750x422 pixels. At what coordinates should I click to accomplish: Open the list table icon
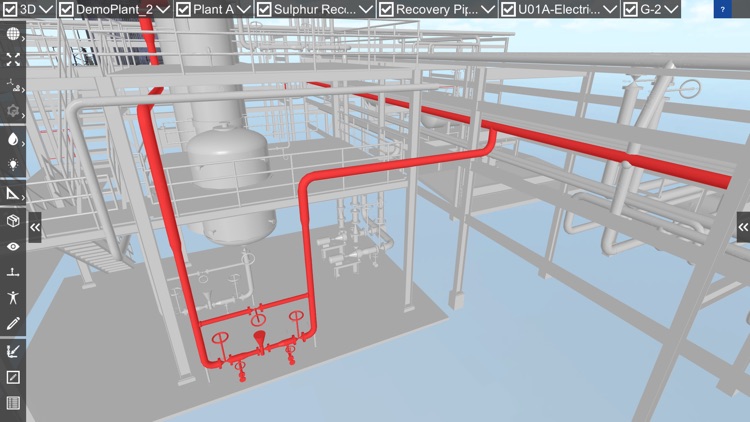click(x=13, y=403)
